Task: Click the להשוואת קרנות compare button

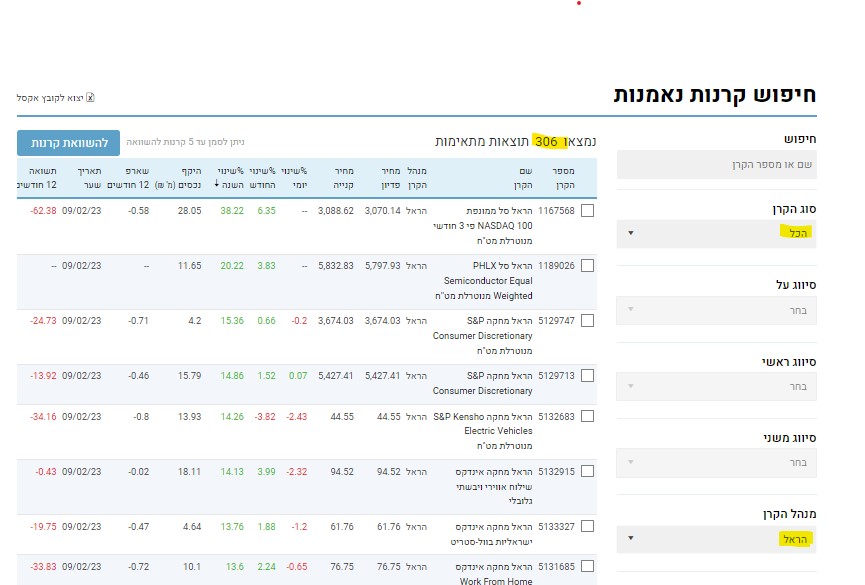Action: click(68, 143)
